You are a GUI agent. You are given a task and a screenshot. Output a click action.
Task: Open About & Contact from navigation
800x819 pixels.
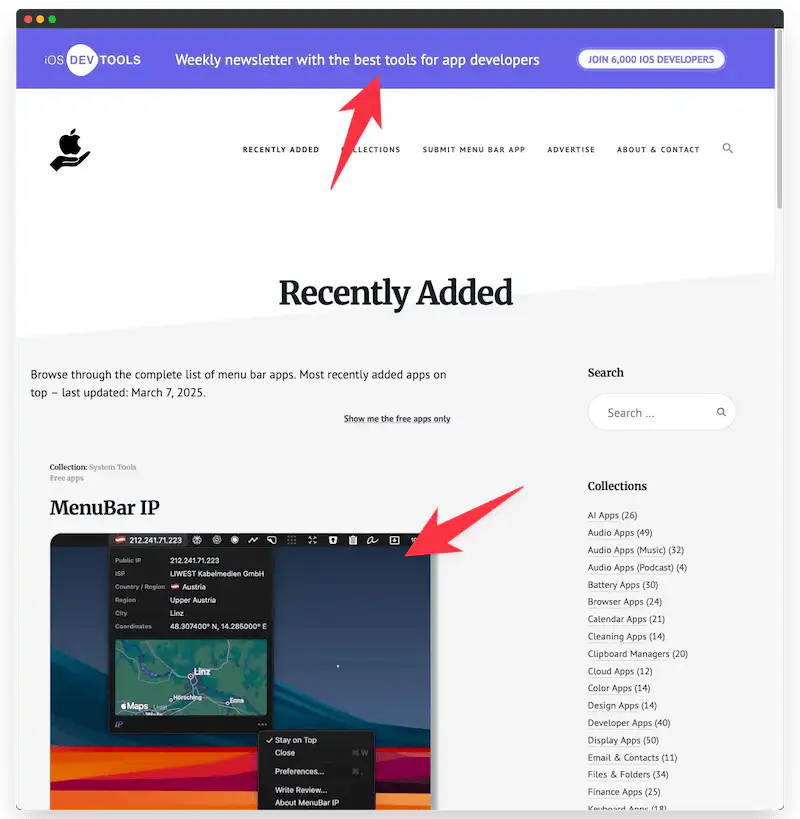658,149
